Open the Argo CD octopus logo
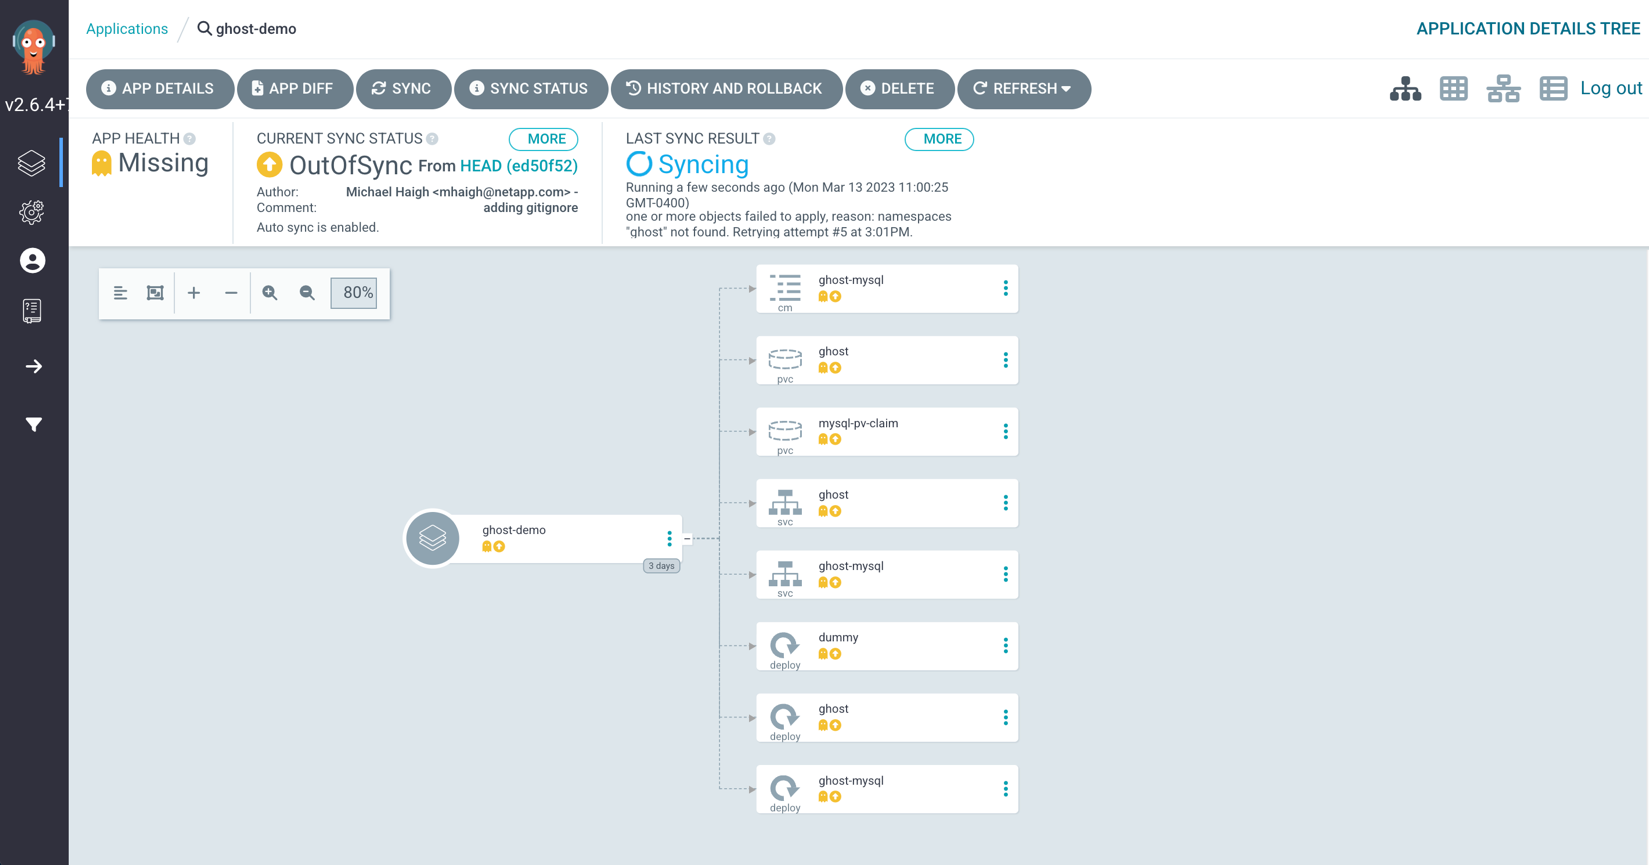Viewport: 1649px width, 865px height. click(x=34, y=47)
